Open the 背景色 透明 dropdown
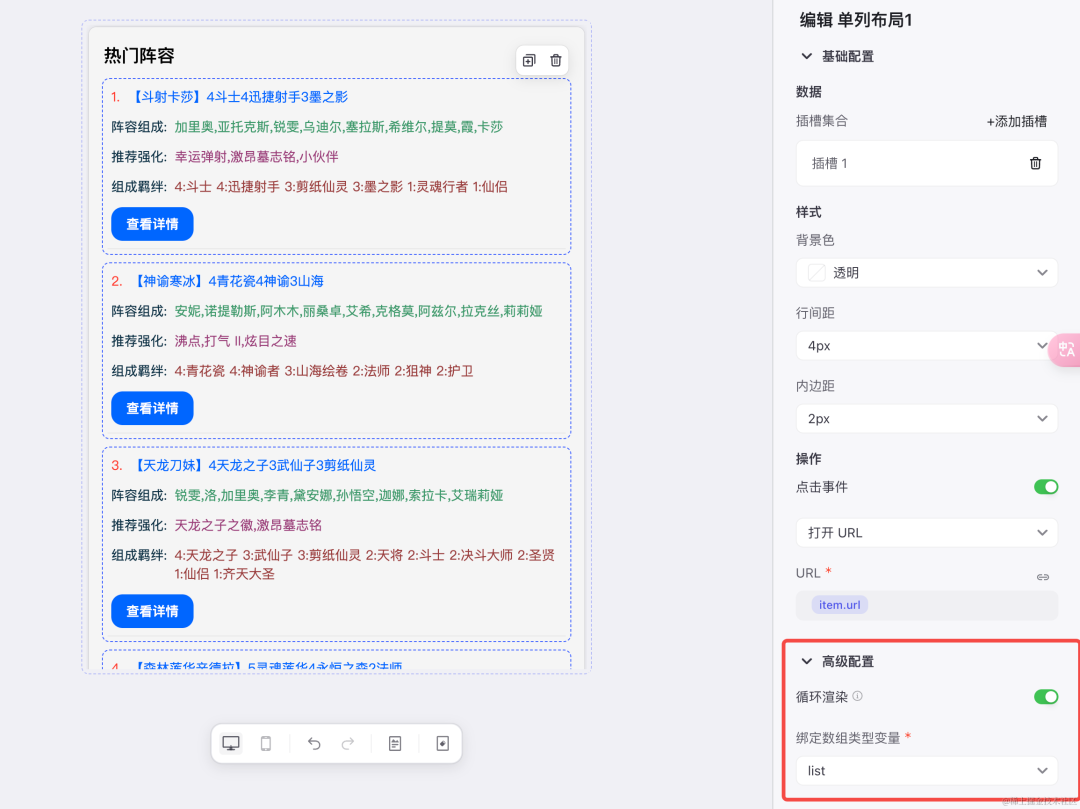1080x809 pixels. [x=926, y=273]
